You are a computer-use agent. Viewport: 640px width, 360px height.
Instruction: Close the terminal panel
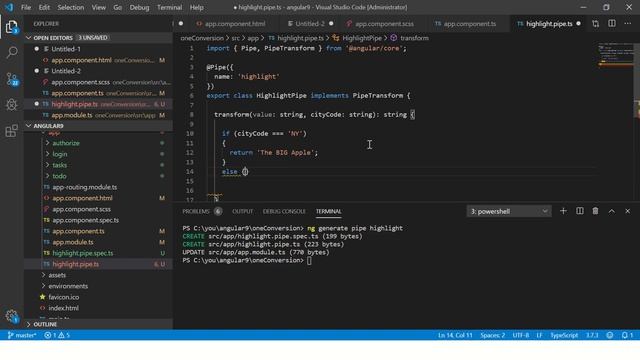(627, 211)
